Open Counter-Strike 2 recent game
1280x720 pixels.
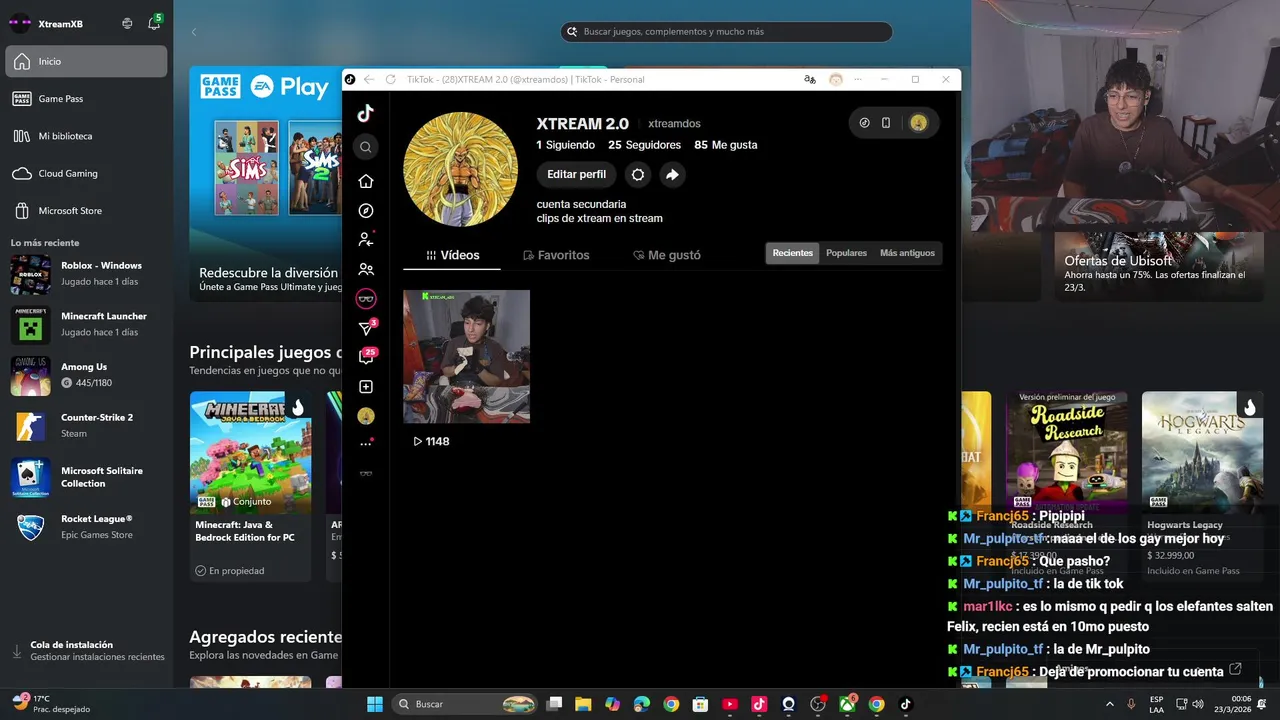click(86, 425)
